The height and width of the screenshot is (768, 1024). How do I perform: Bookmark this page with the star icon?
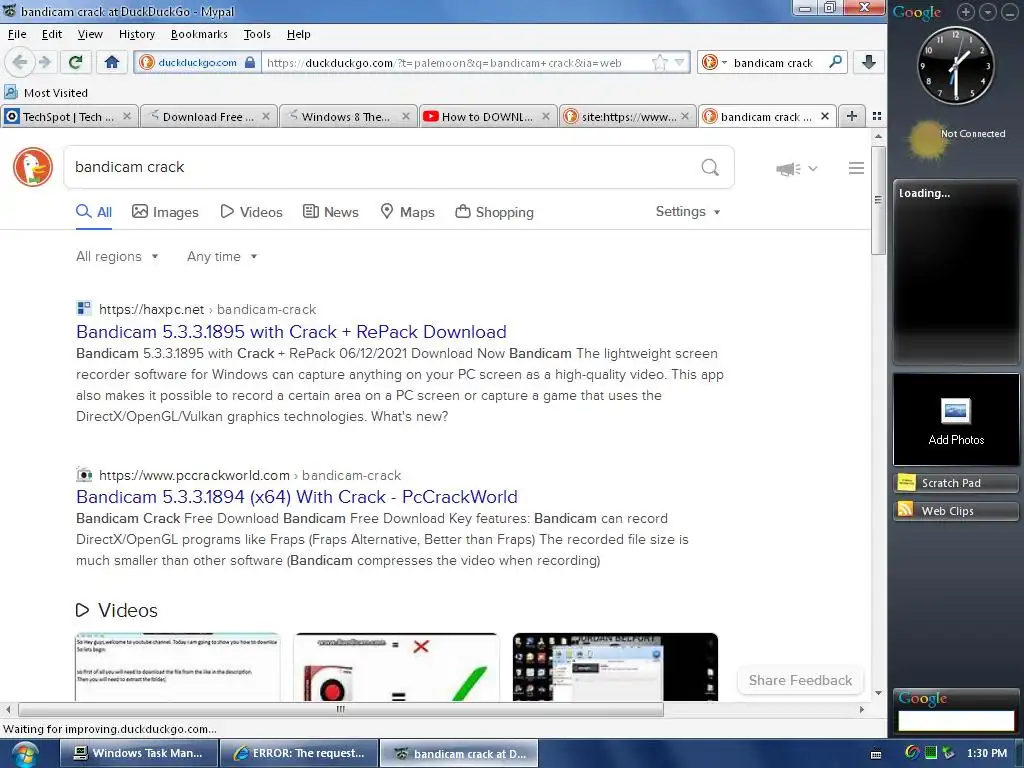point(660,63)
